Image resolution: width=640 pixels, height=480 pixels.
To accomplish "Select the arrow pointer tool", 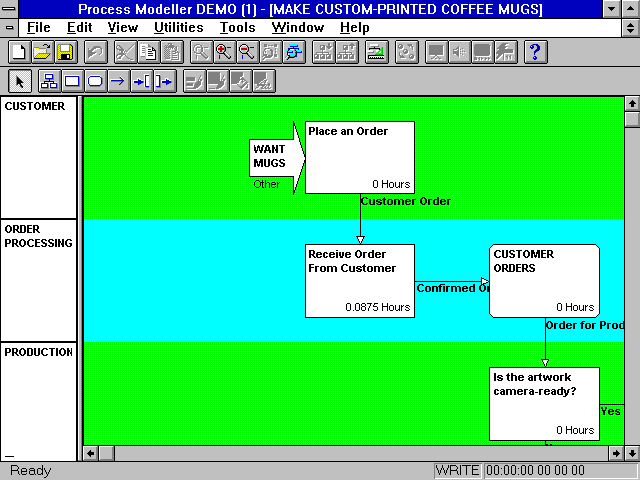I will coord(19,81).
